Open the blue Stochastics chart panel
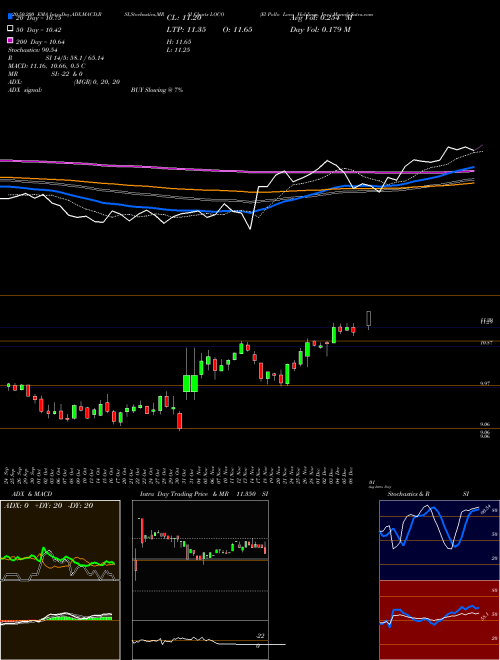 pyautogui.click(x=439, y=540)
